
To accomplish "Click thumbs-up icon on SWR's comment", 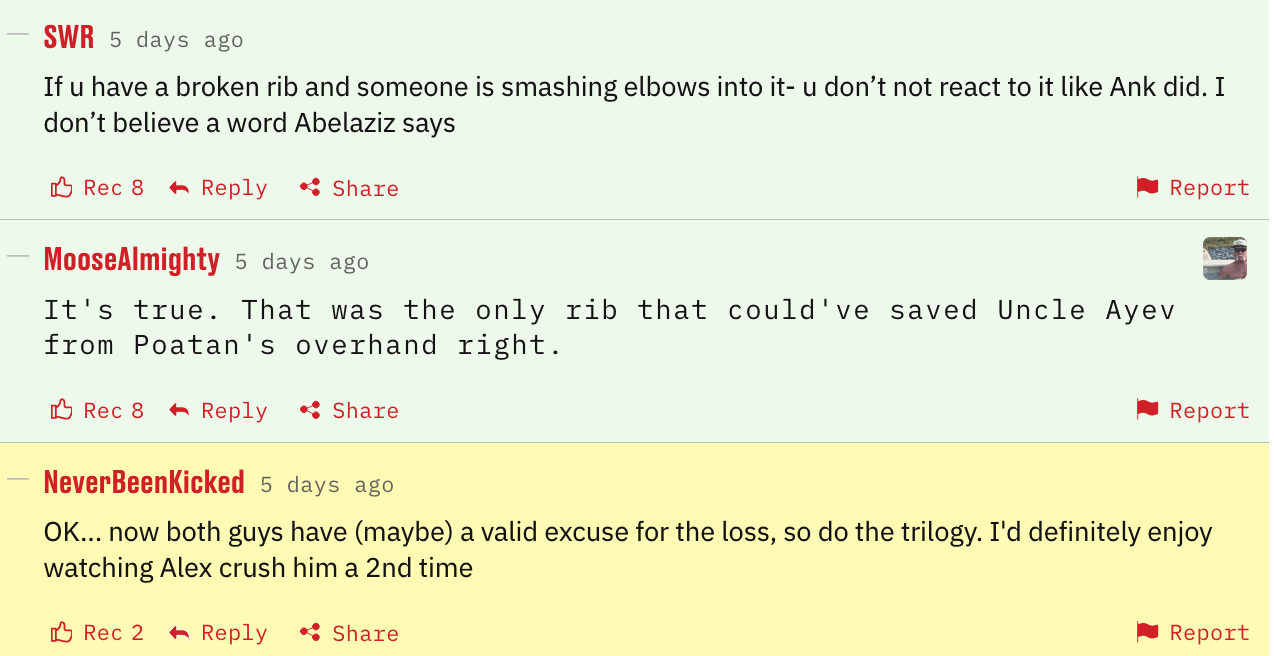I will pyautogui.click(x=62, y=188).
